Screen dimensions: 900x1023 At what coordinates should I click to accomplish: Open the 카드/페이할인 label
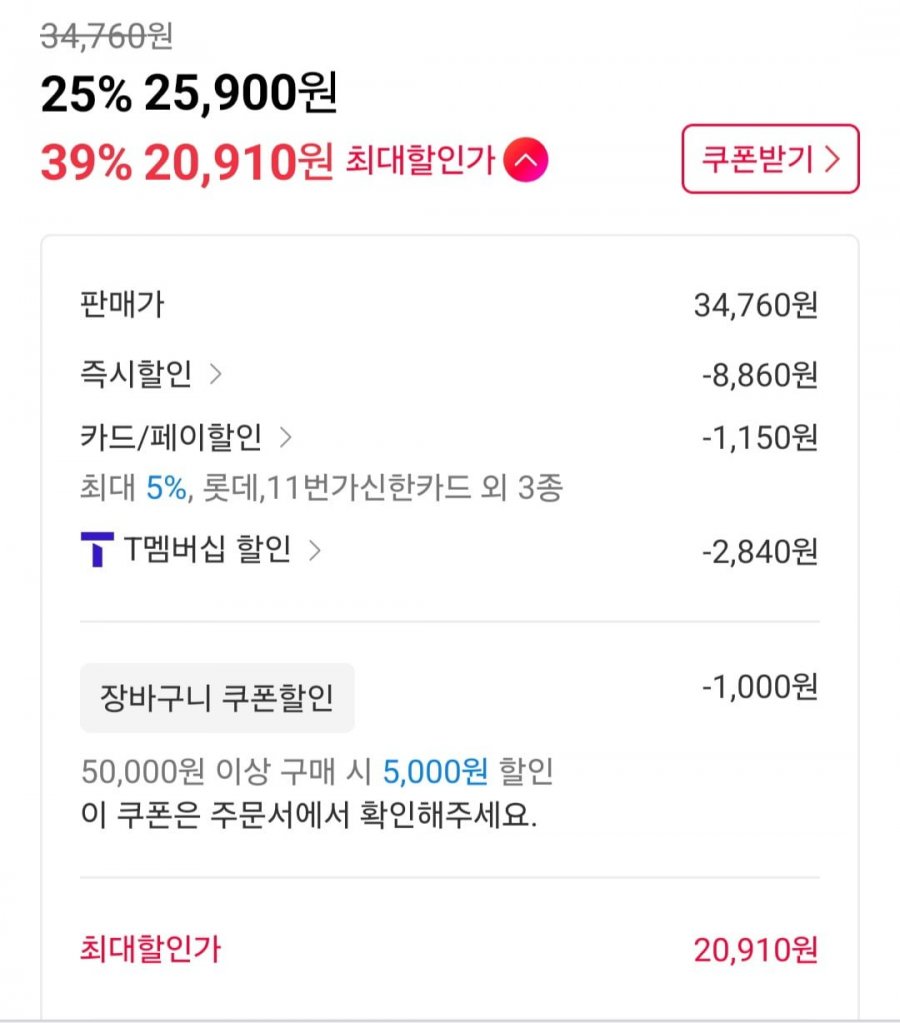[171, 437]
